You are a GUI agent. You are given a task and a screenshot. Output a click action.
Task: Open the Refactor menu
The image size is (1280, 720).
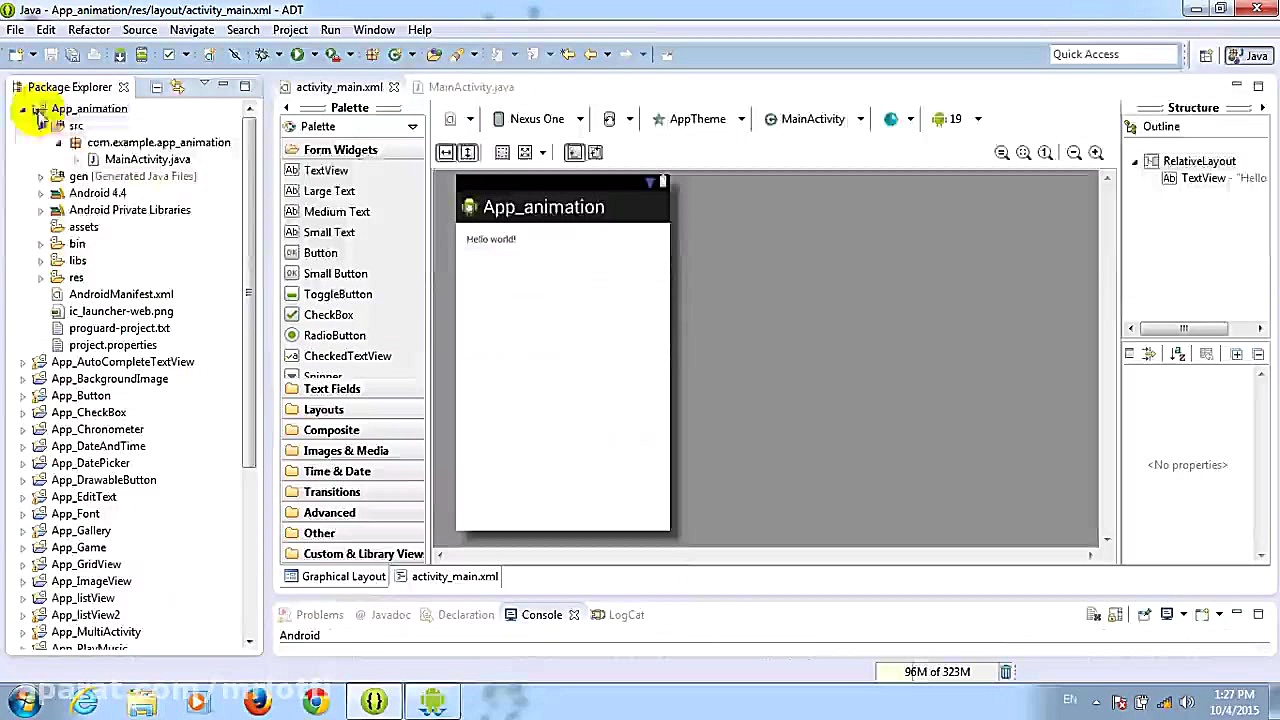89,30
